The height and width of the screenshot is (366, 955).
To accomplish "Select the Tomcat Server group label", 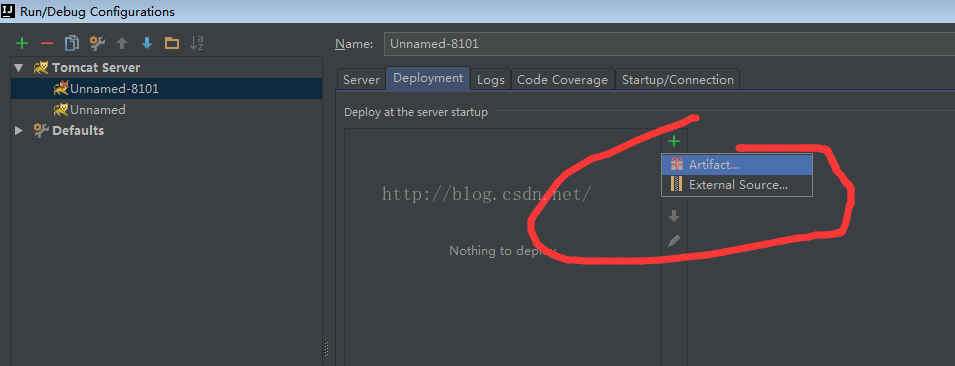I will [96, 68].
